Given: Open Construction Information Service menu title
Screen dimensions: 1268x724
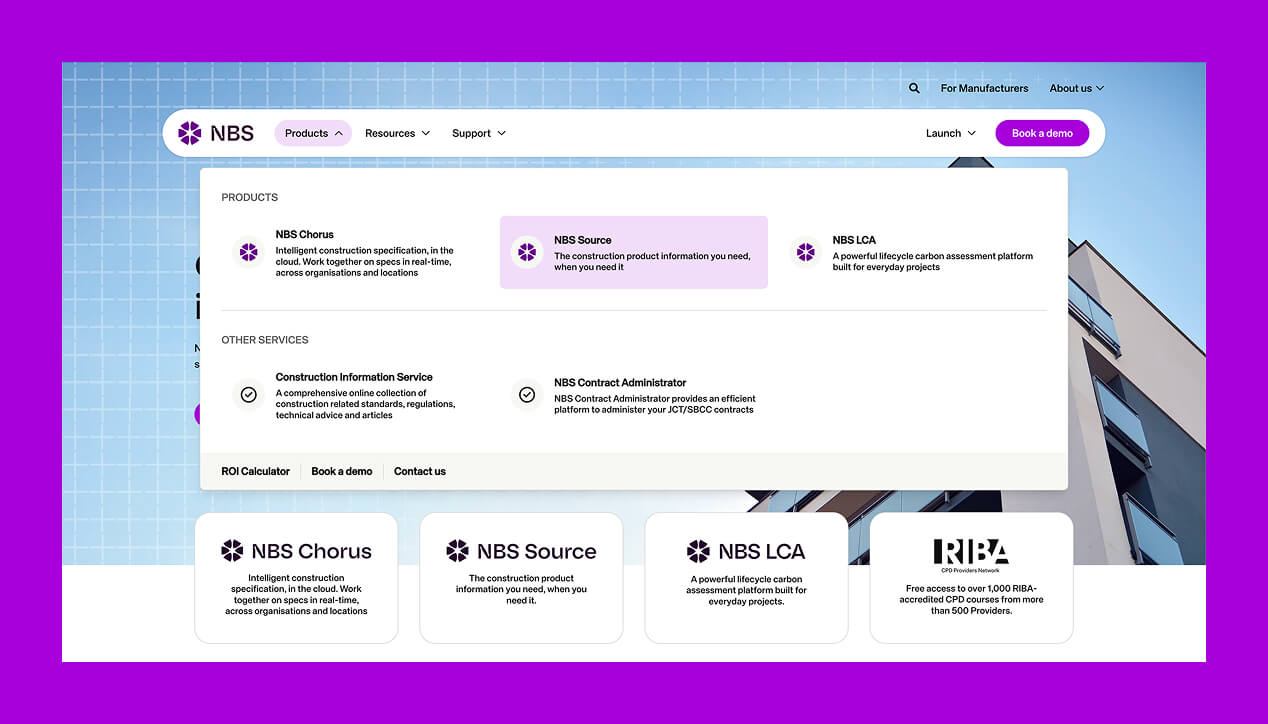Looking at the screenshot, I should [354, 377].
